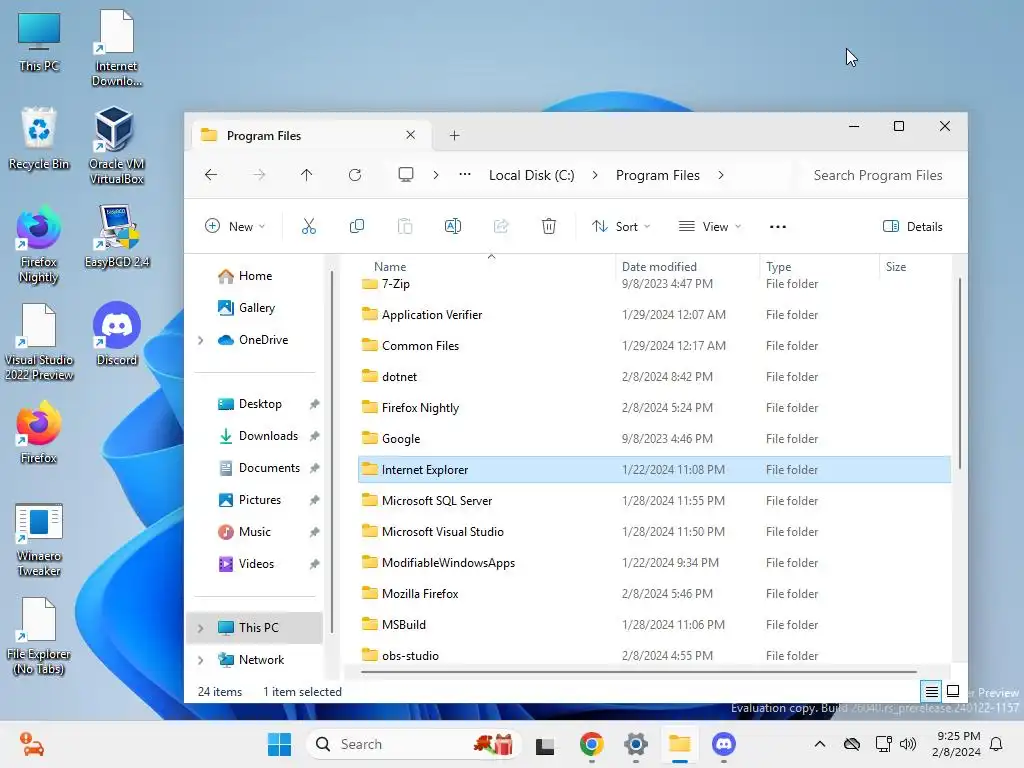Select Gallery in navigation pane
1024x768 pixels.
tap(257, 308)
